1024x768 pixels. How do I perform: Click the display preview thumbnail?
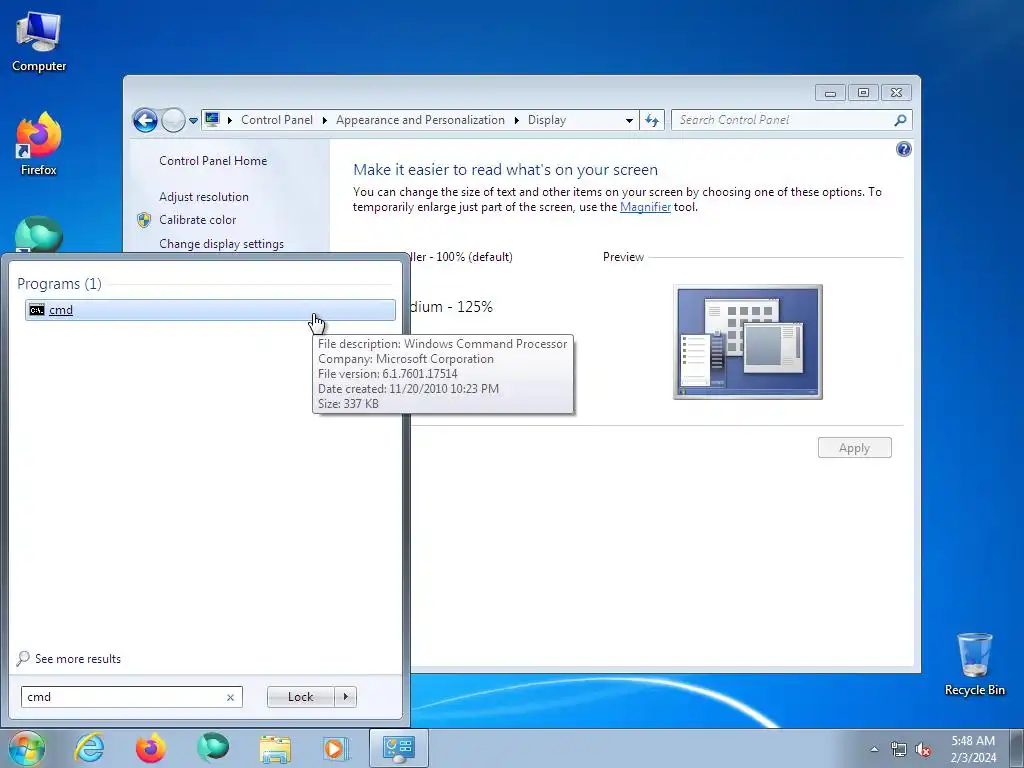tap(748, 342)
